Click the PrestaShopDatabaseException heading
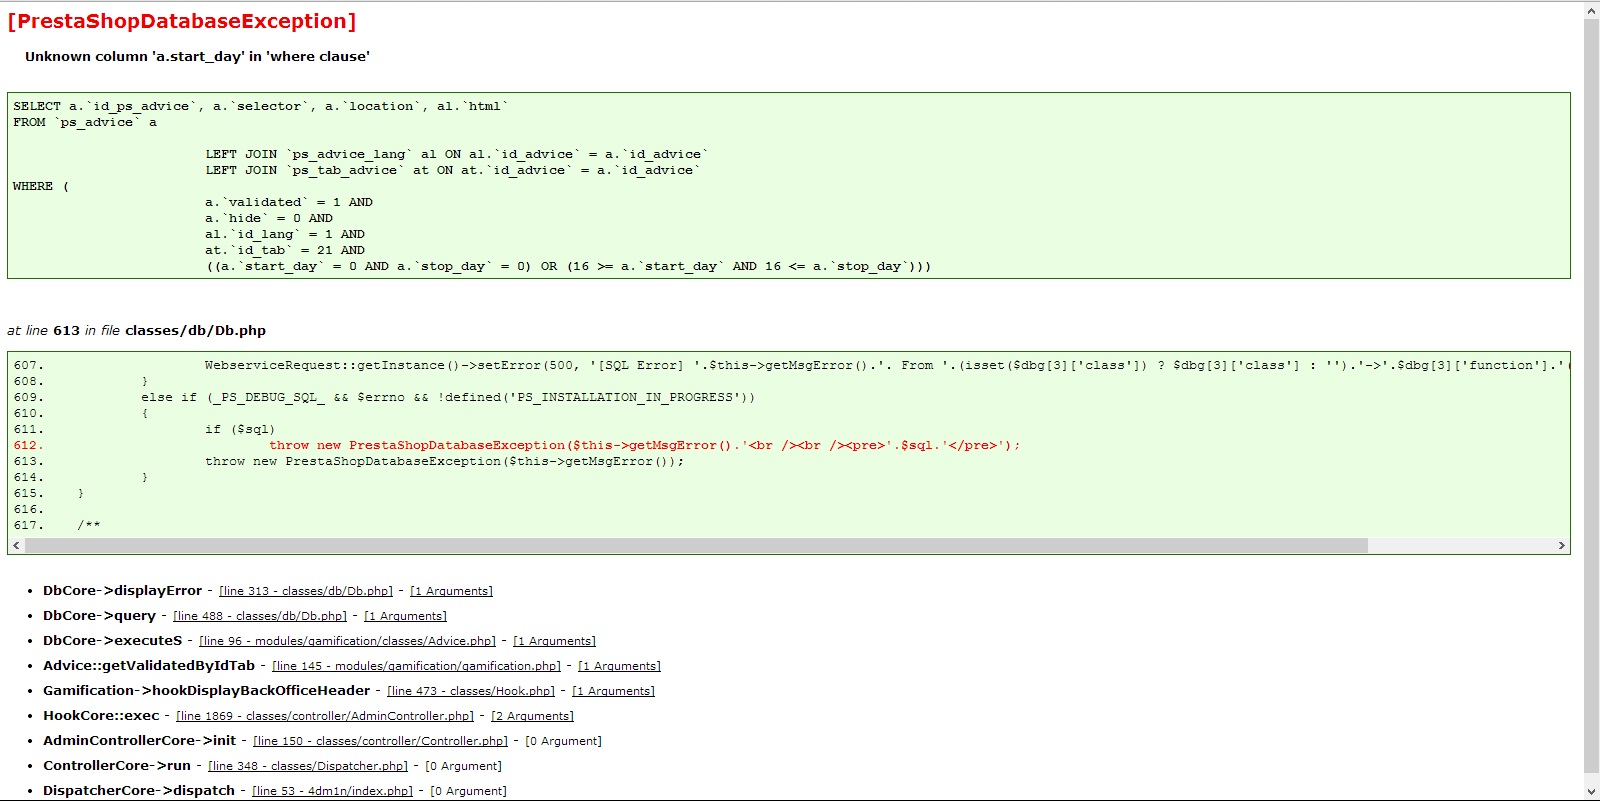Viewport: 1600px width, 801px height. coord(182,21)
